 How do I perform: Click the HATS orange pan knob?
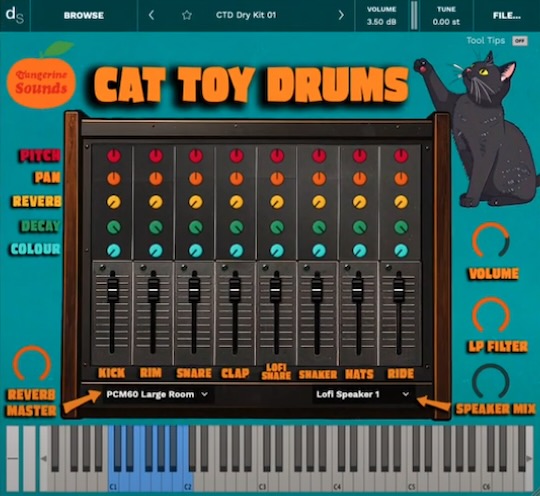click(360, 178)
